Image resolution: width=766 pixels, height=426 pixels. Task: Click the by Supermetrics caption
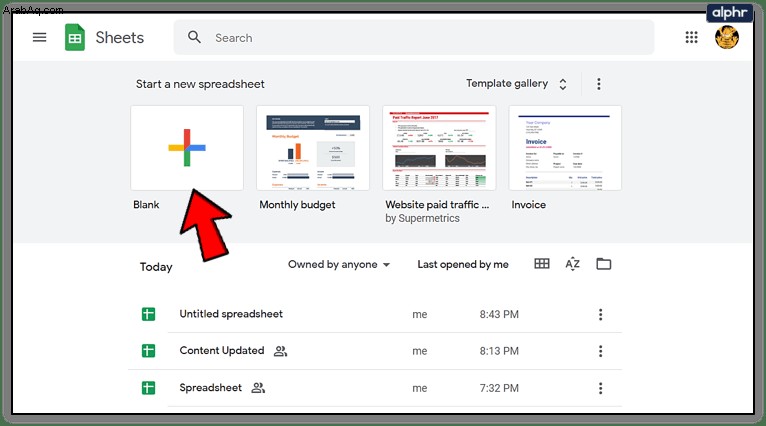[422, 218]
